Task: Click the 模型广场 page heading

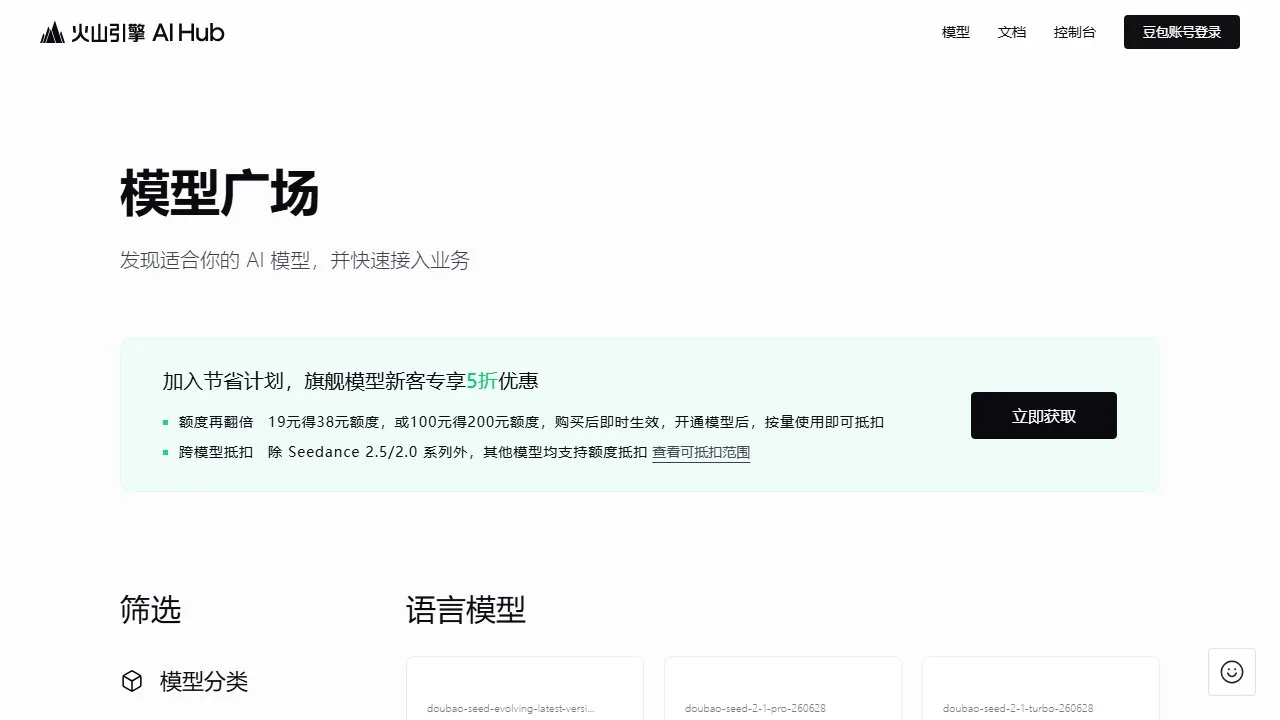Action: pos(220,193)
